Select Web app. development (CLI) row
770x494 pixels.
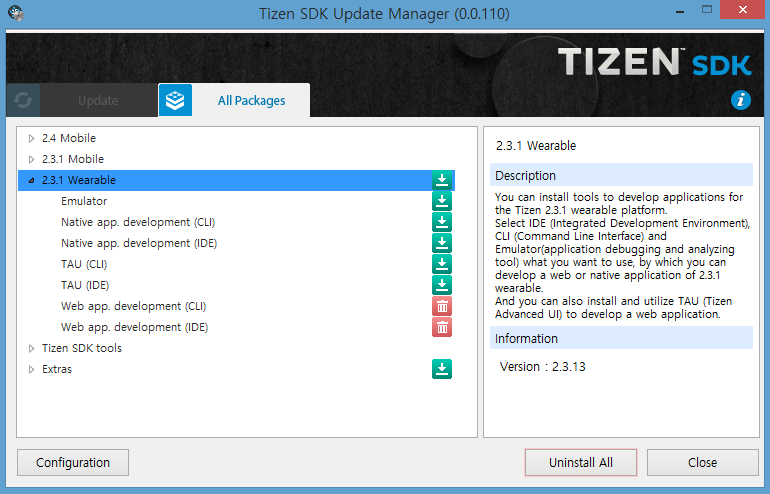point(236,306)
